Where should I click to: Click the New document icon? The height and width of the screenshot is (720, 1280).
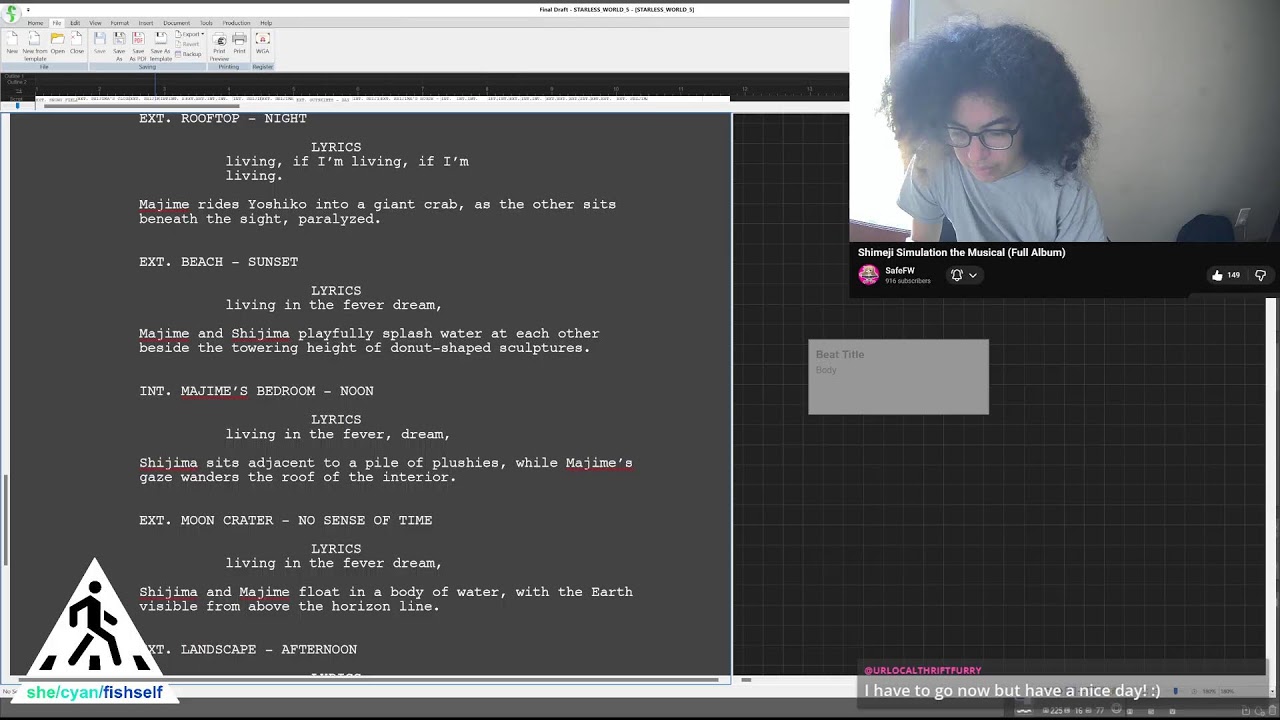12,42
